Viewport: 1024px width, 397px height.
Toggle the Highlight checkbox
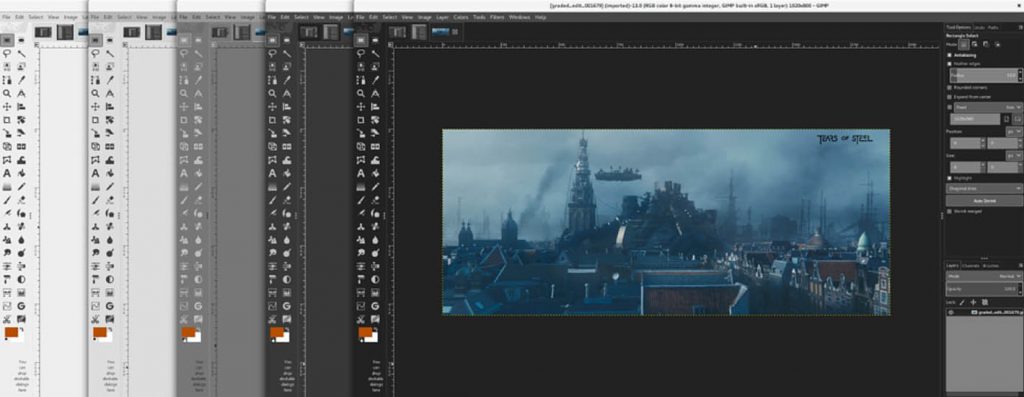pos(950,178)
